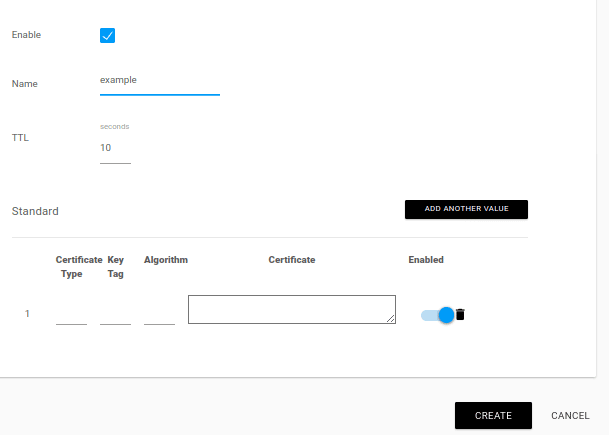
Task: Add another value to Standard
Action: [466, 209]
